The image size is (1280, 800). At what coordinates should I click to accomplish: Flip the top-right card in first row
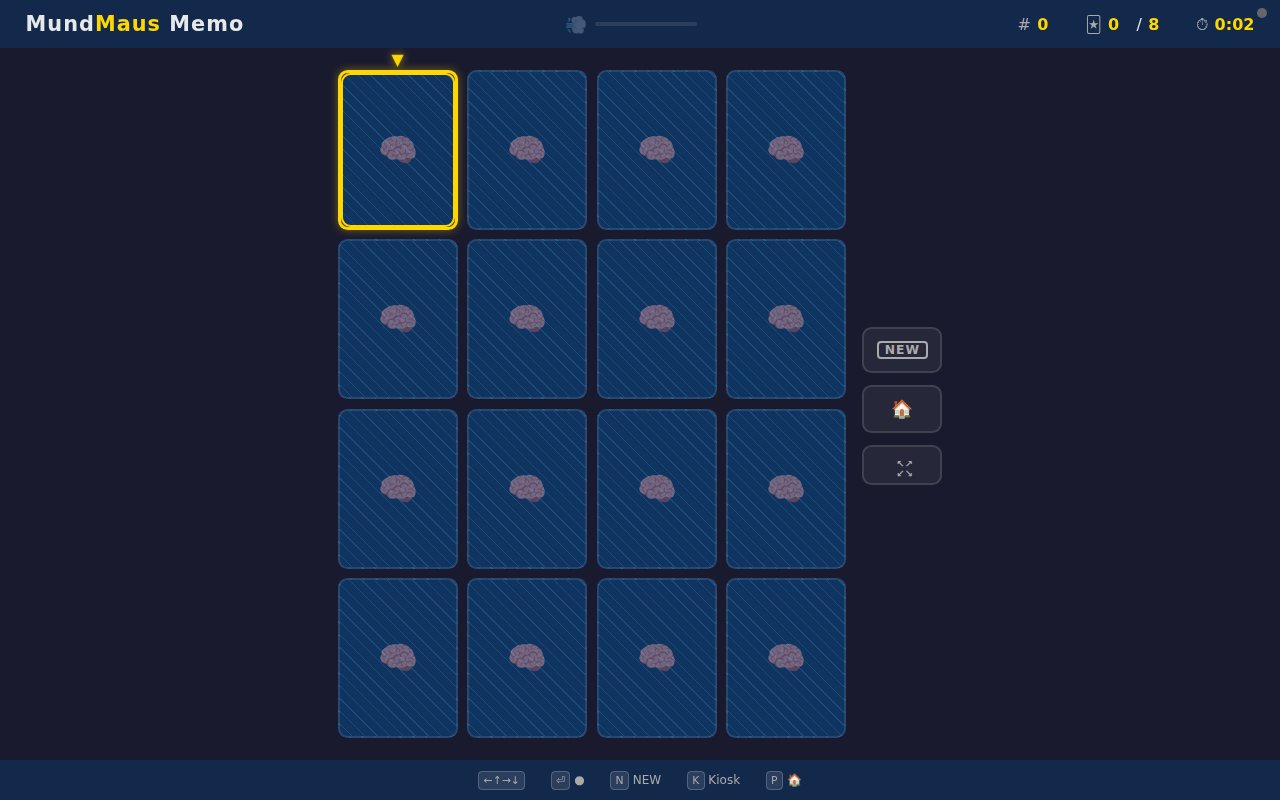coord(786,150)
